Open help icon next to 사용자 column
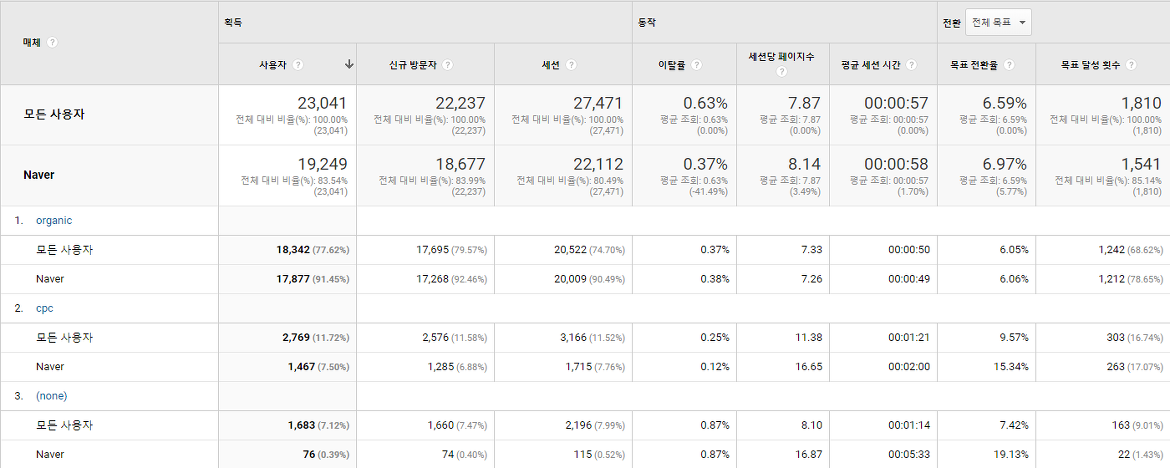This screenshot has width=1170, height=468. 298,65
